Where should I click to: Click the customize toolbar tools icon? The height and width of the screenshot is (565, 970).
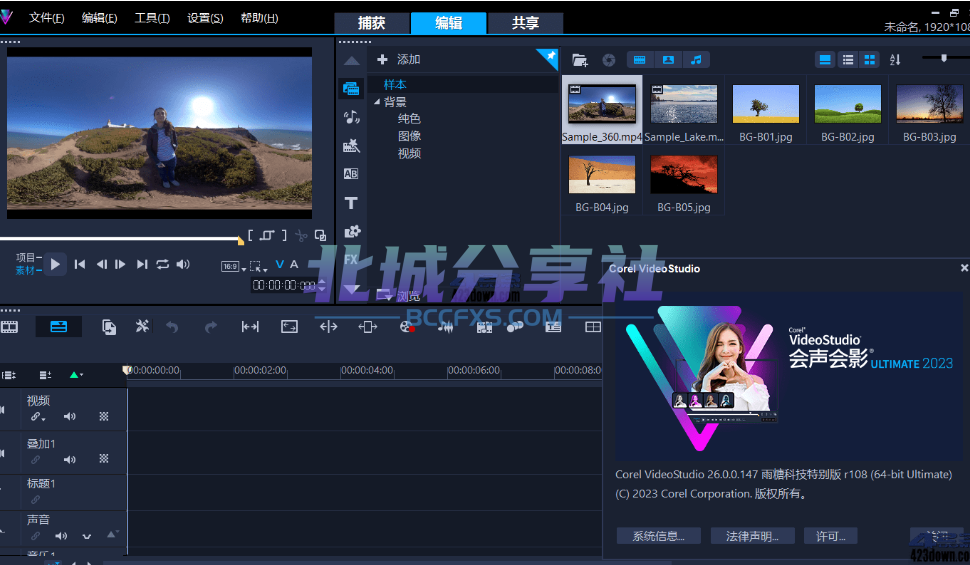(x=142, y=326)
